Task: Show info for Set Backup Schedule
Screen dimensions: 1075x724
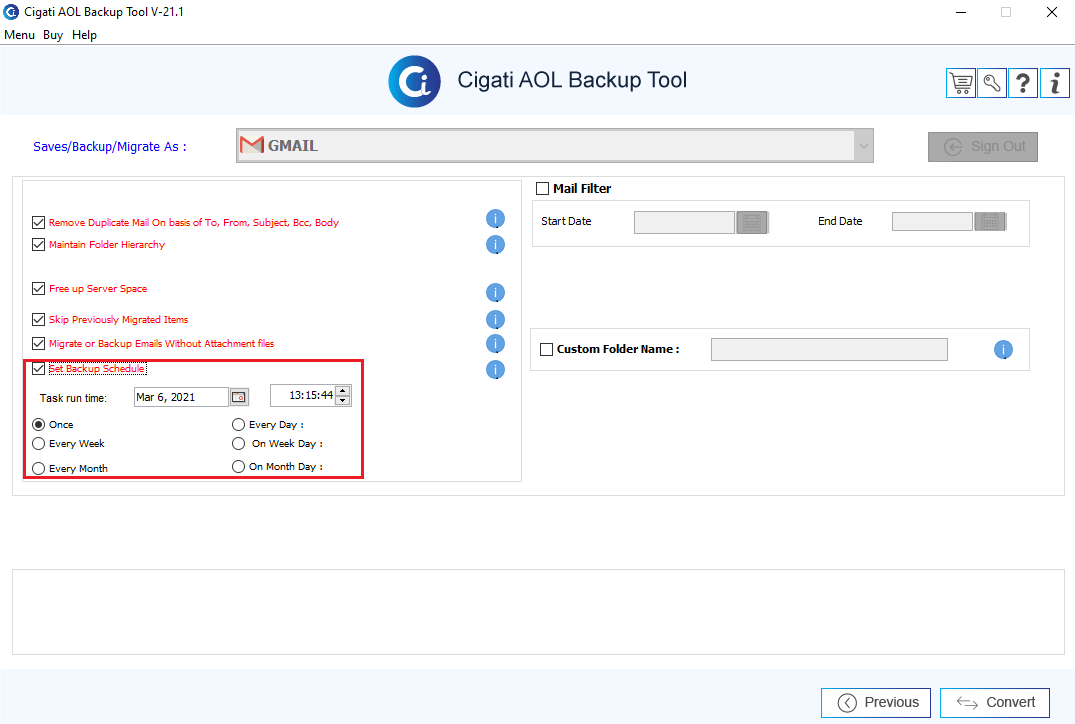Action: 495,370
